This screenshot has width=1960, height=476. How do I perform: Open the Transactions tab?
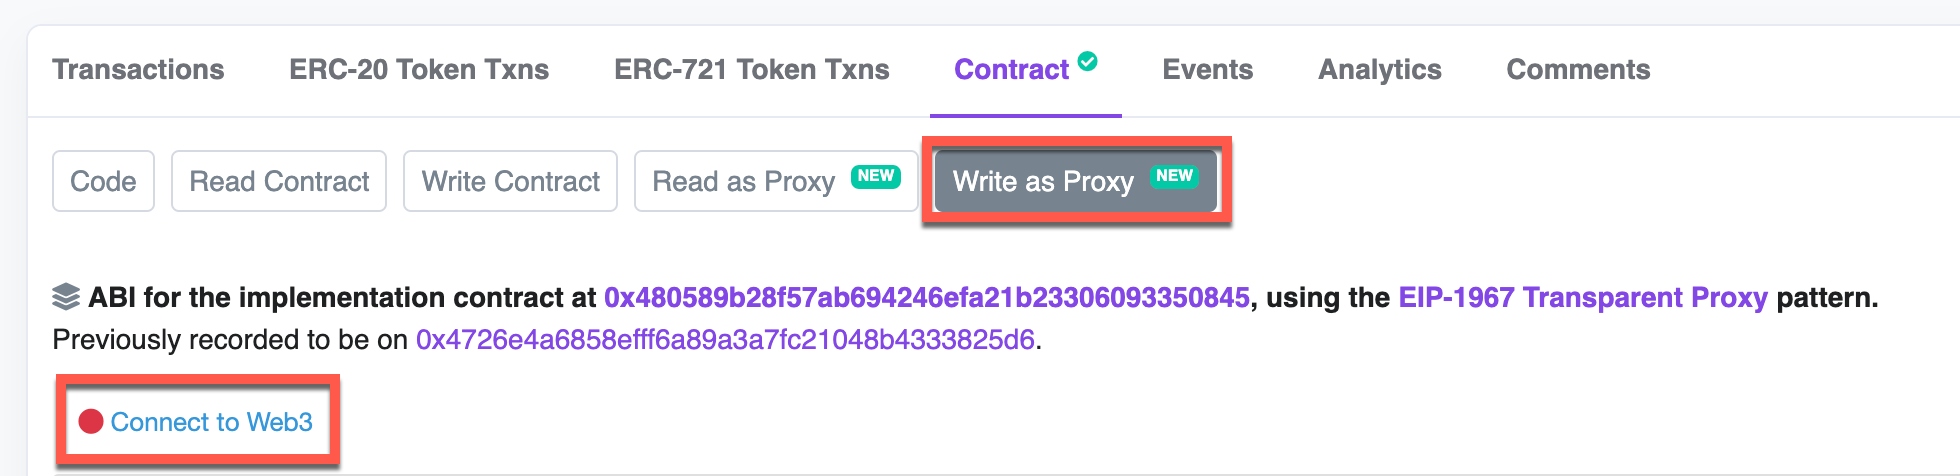(x=138, y=69)
